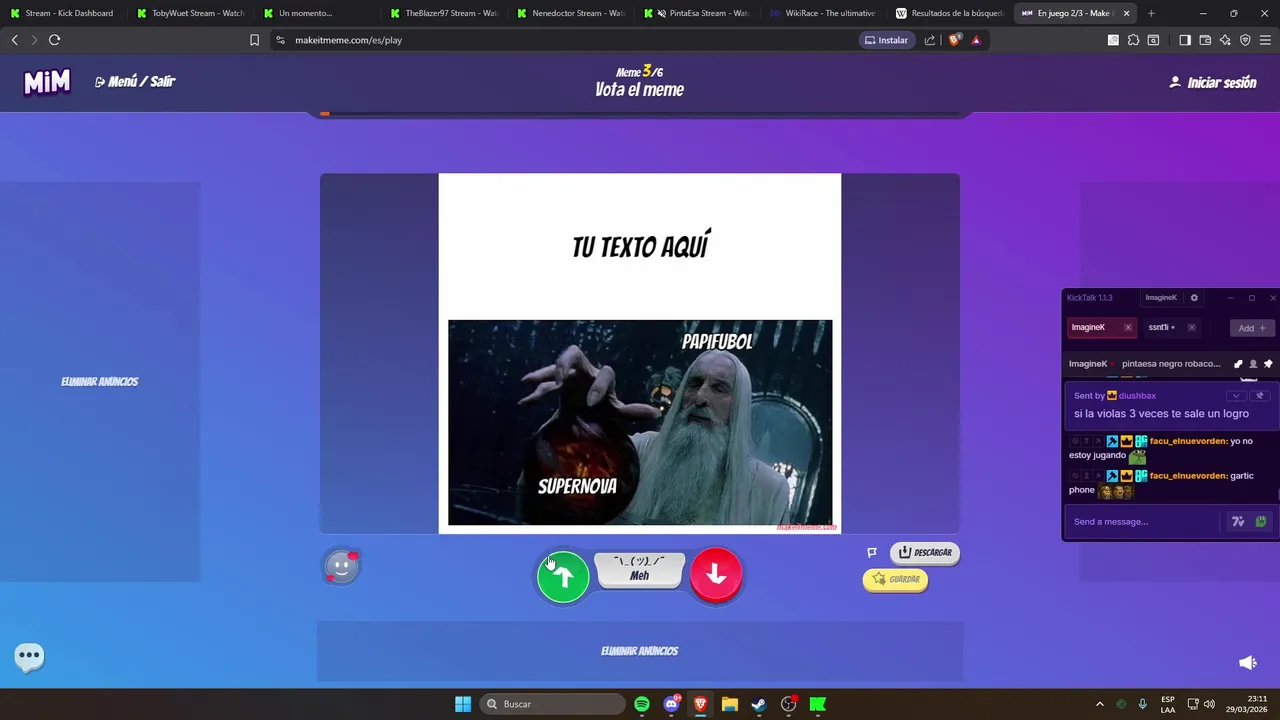Open the Brave Shields lion icon
The image size is (1280, 720).
(x=954, y=40)
